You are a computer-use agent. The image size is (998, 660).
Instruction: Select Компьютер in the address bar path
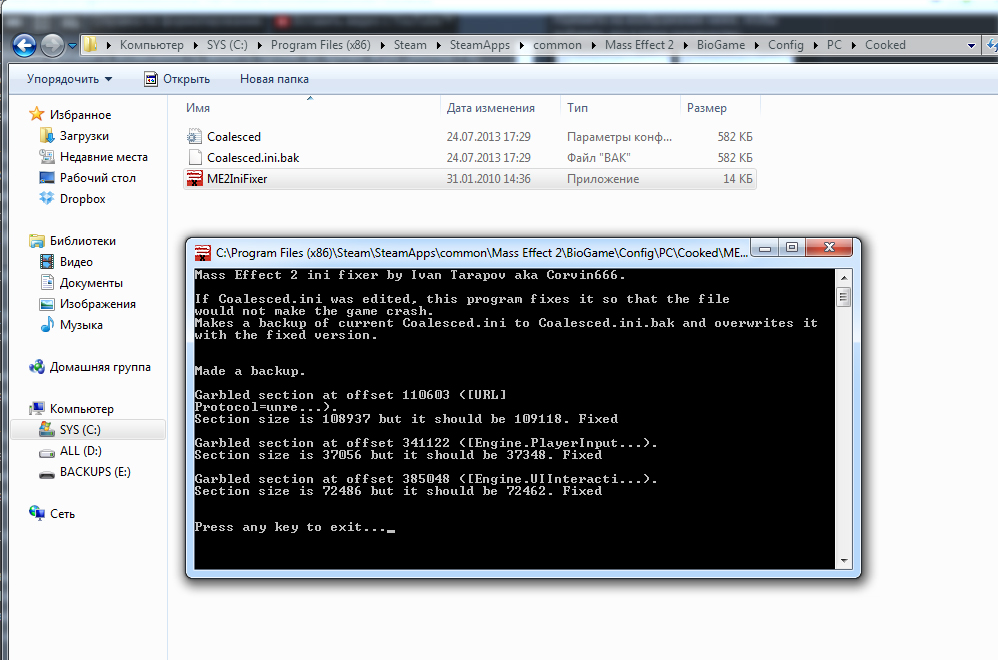[x=151, y=45]
